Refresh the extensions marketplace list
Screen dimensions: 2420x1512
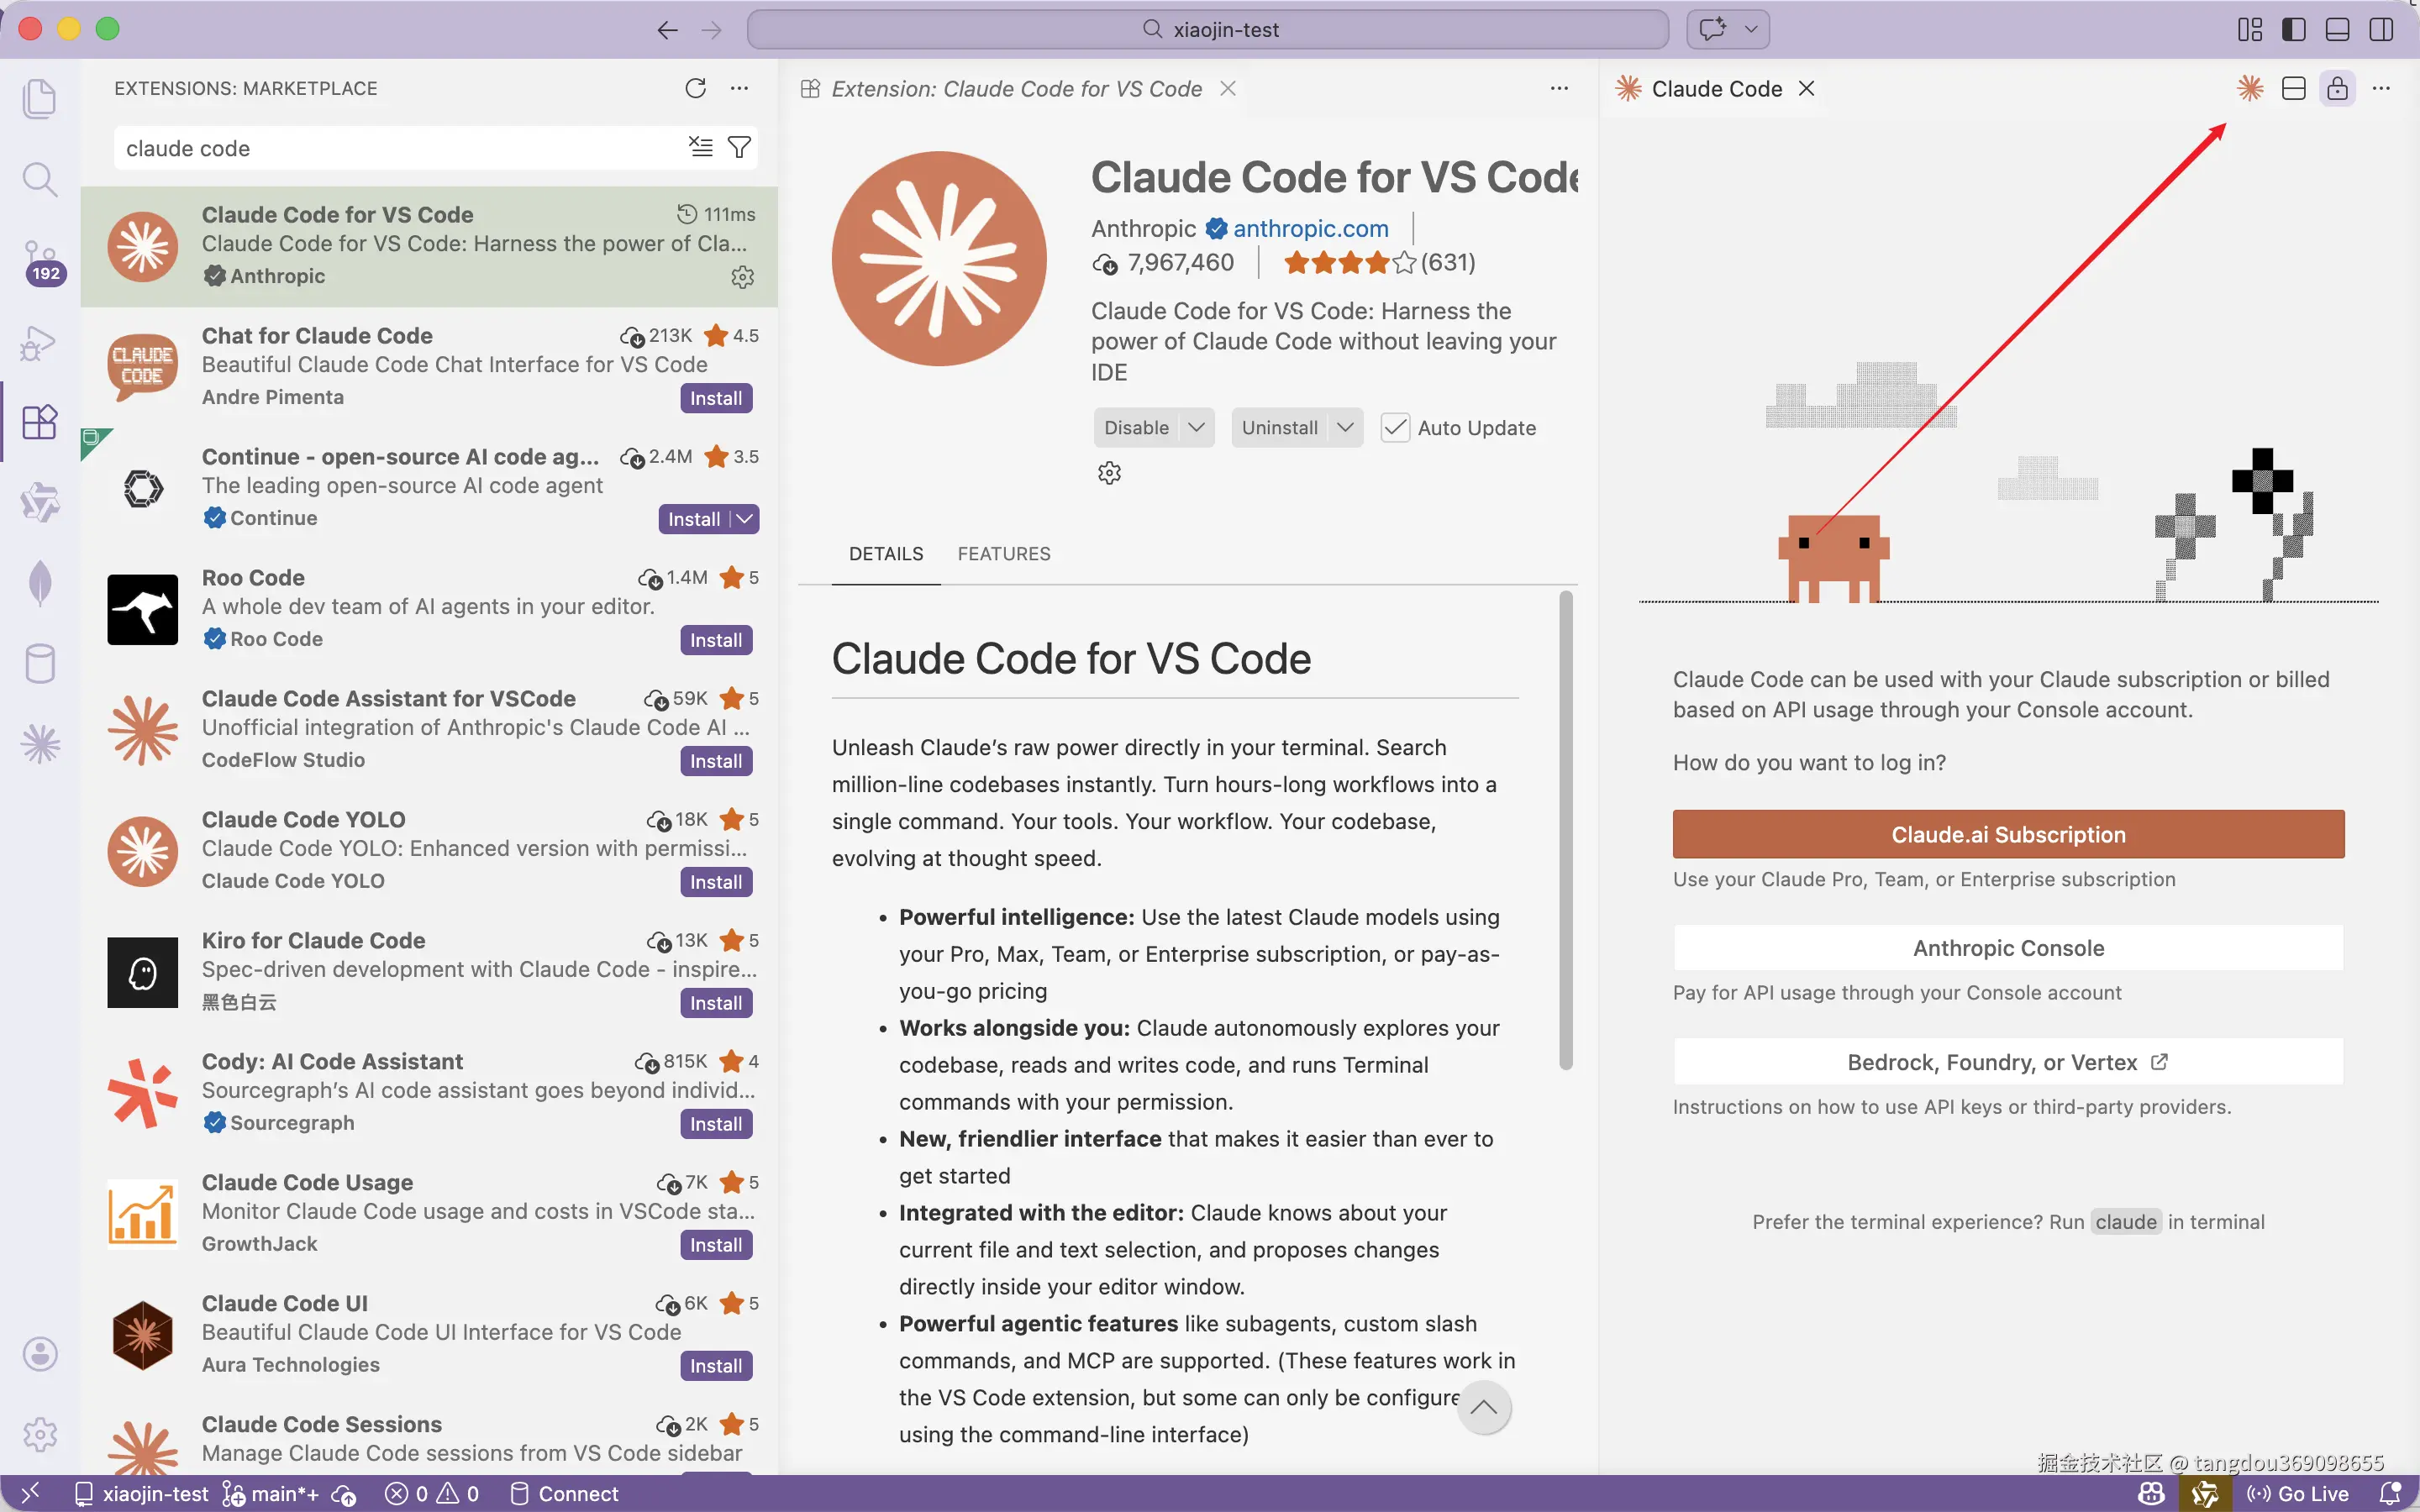click(695, 88)
